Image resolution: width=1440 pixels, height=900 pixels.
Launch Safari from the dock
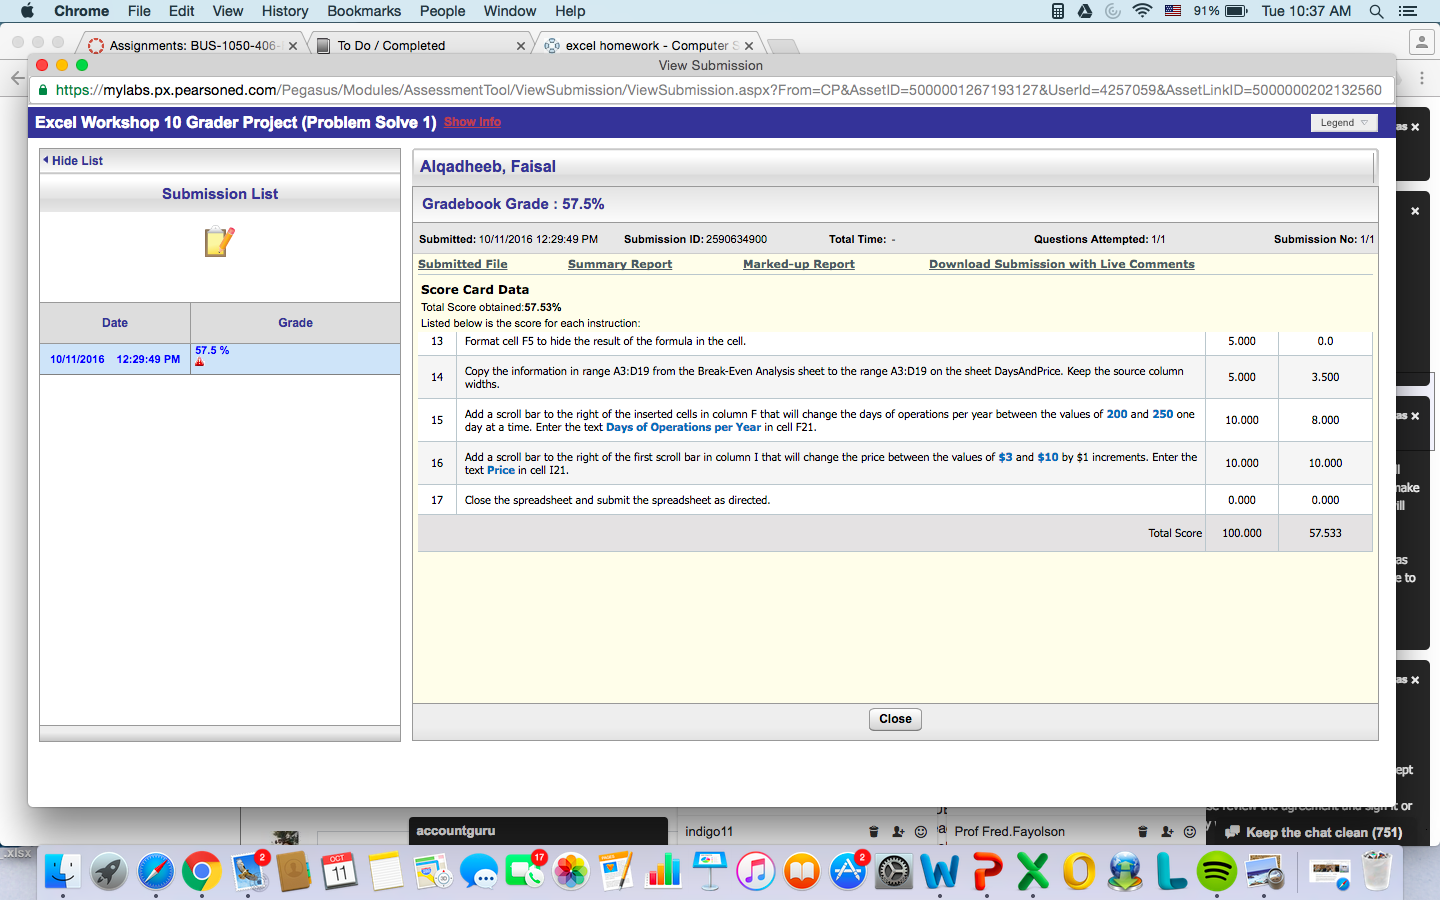tap(155, 872)
